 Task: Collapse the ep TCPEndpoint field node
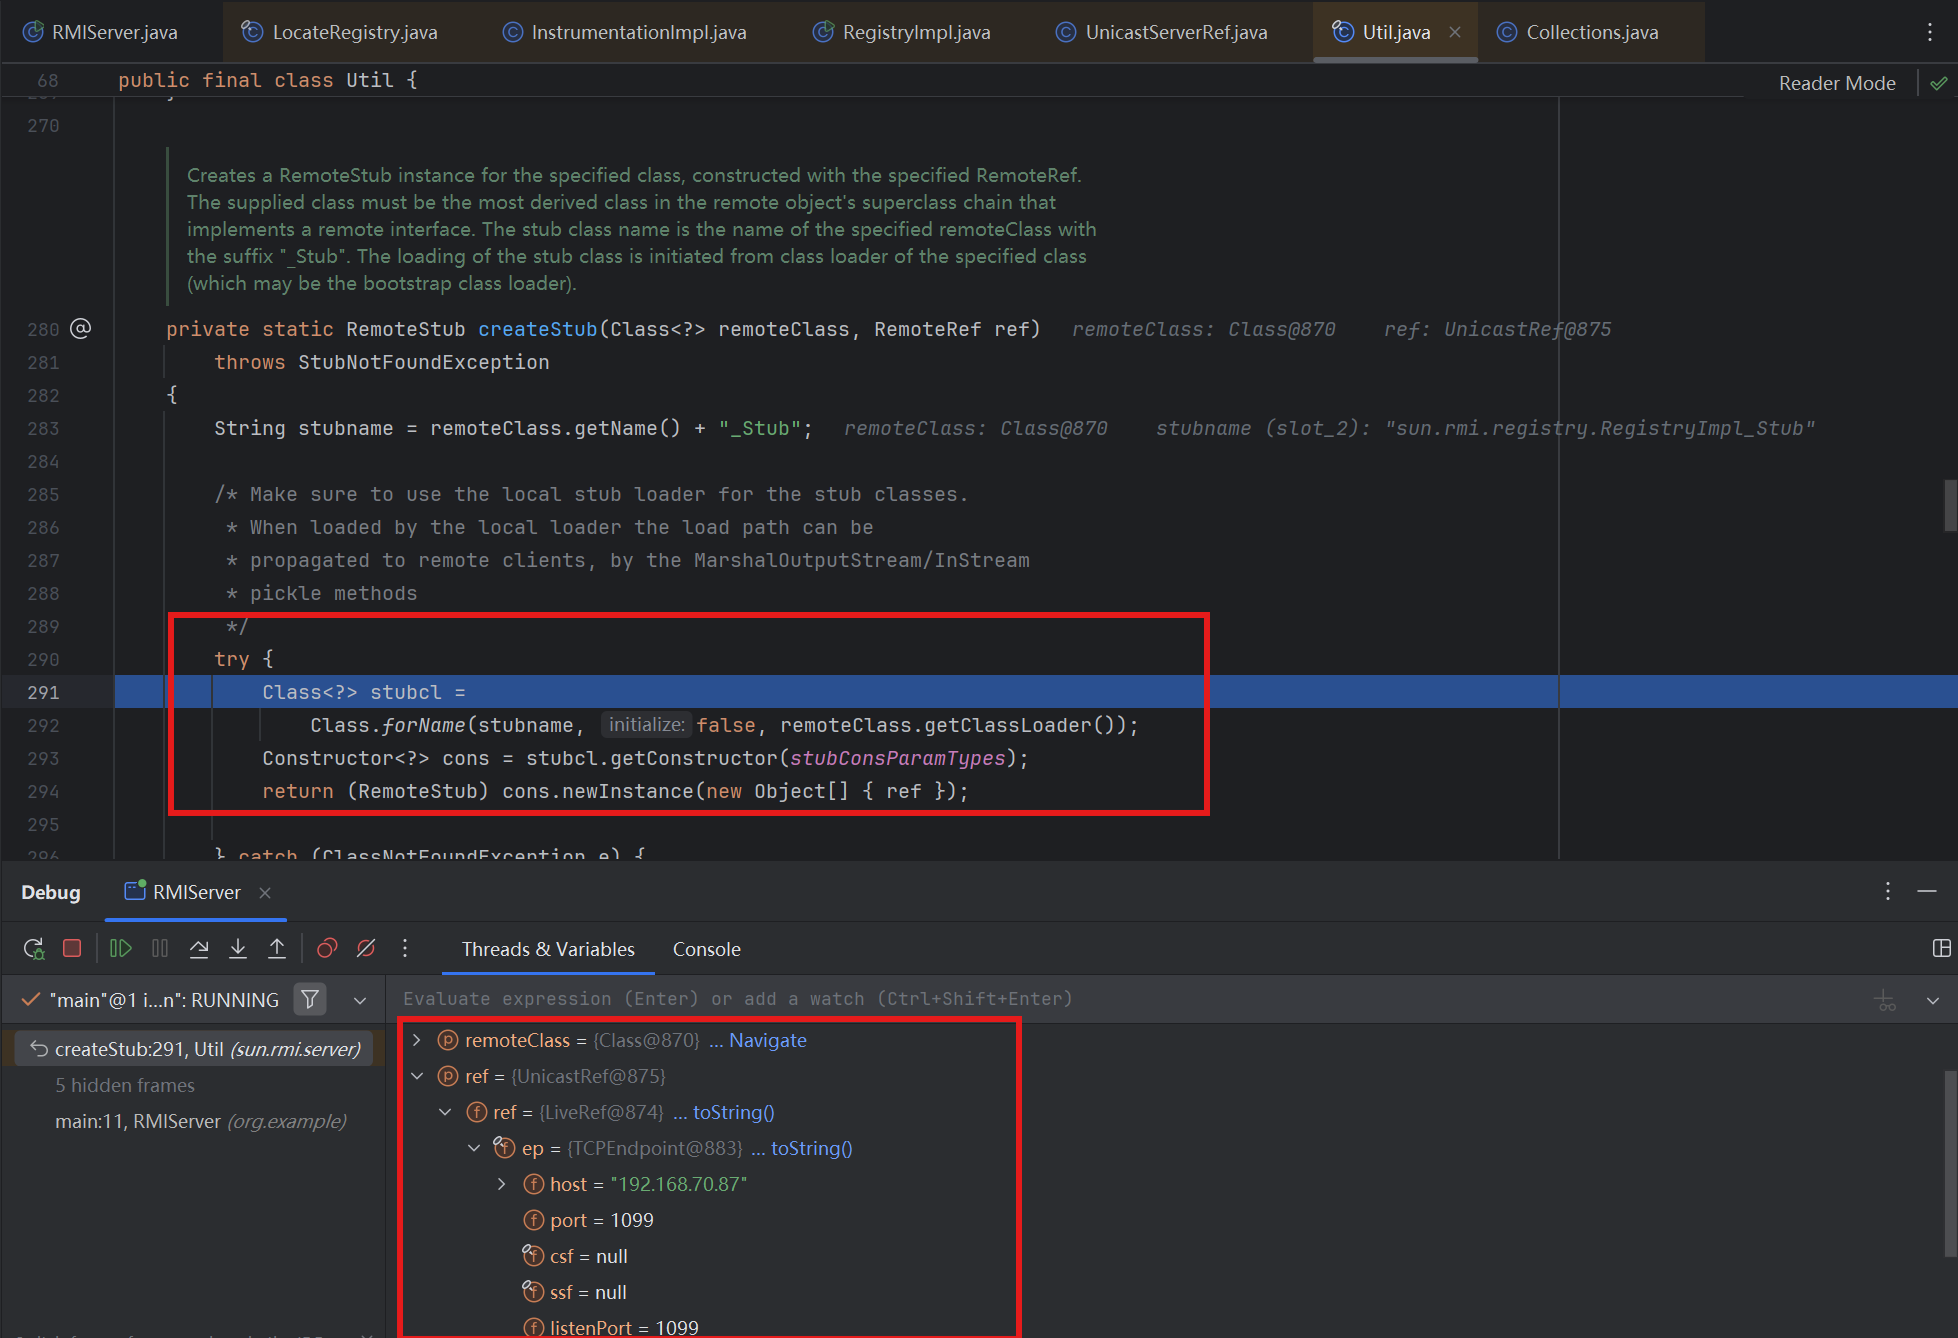click(474, 1148)
